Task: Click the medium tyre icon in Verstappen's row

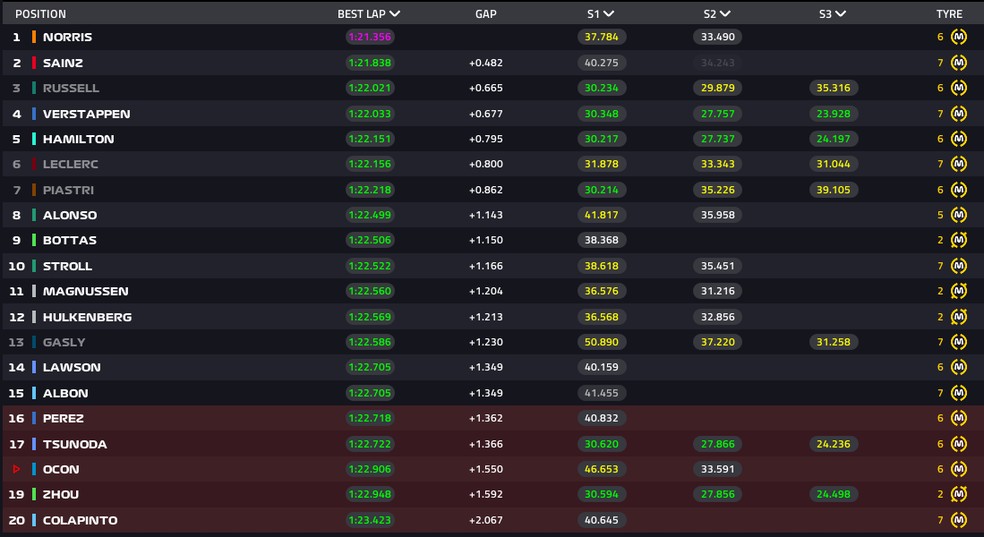Action: [958, 114]
